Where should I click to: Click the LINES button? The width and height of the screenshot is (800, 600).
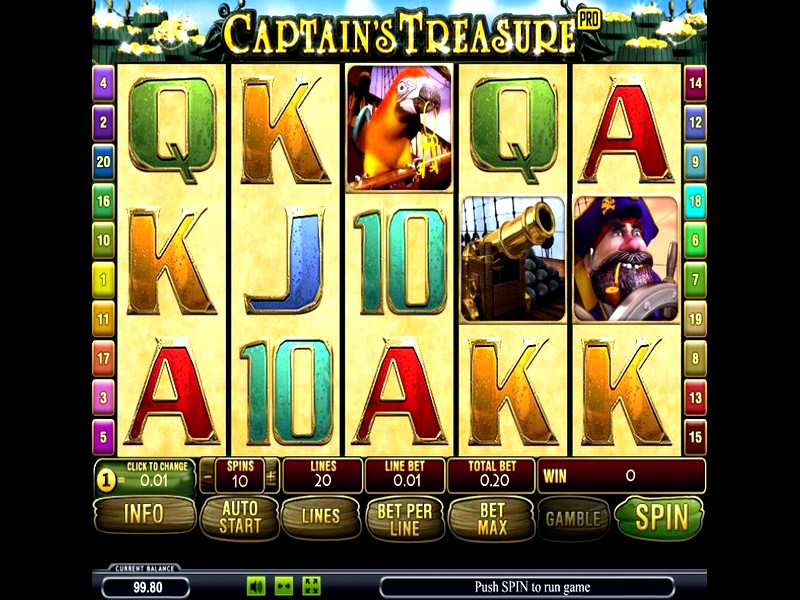(320, 517)
